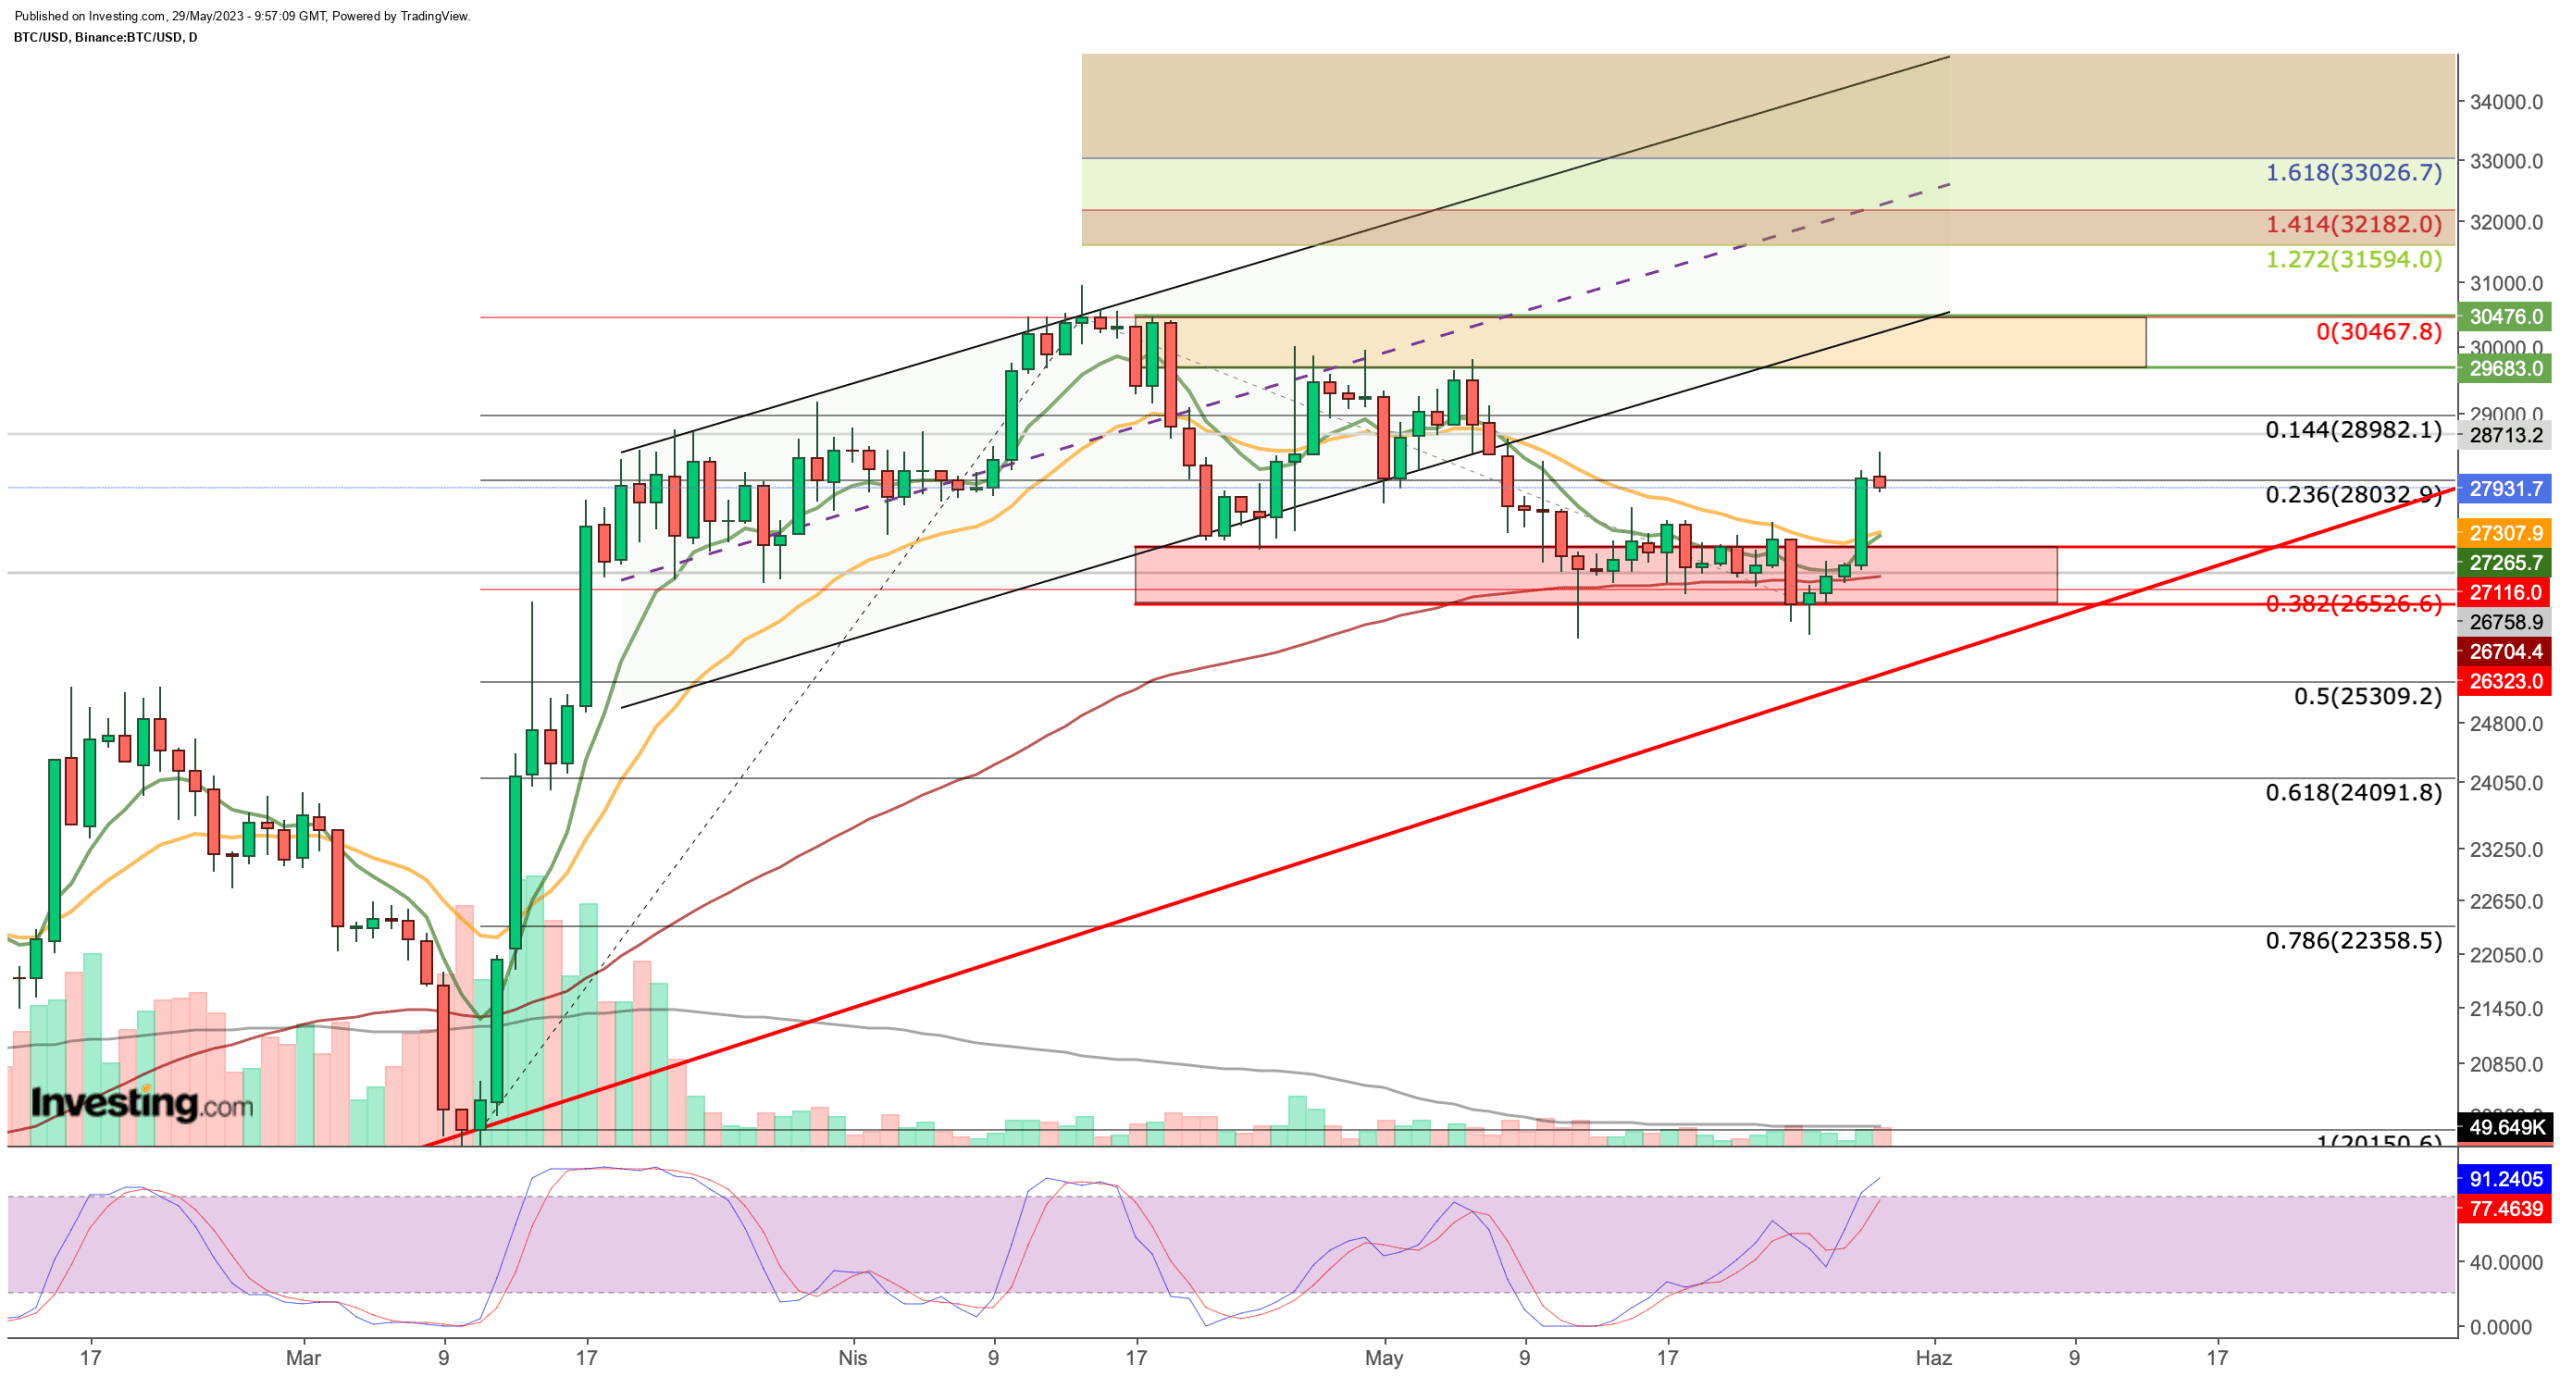The image size is (2560, 1377).
Task: Click the 0.382(26526.6) Fibonacci label
Action: coord(2352,603)
